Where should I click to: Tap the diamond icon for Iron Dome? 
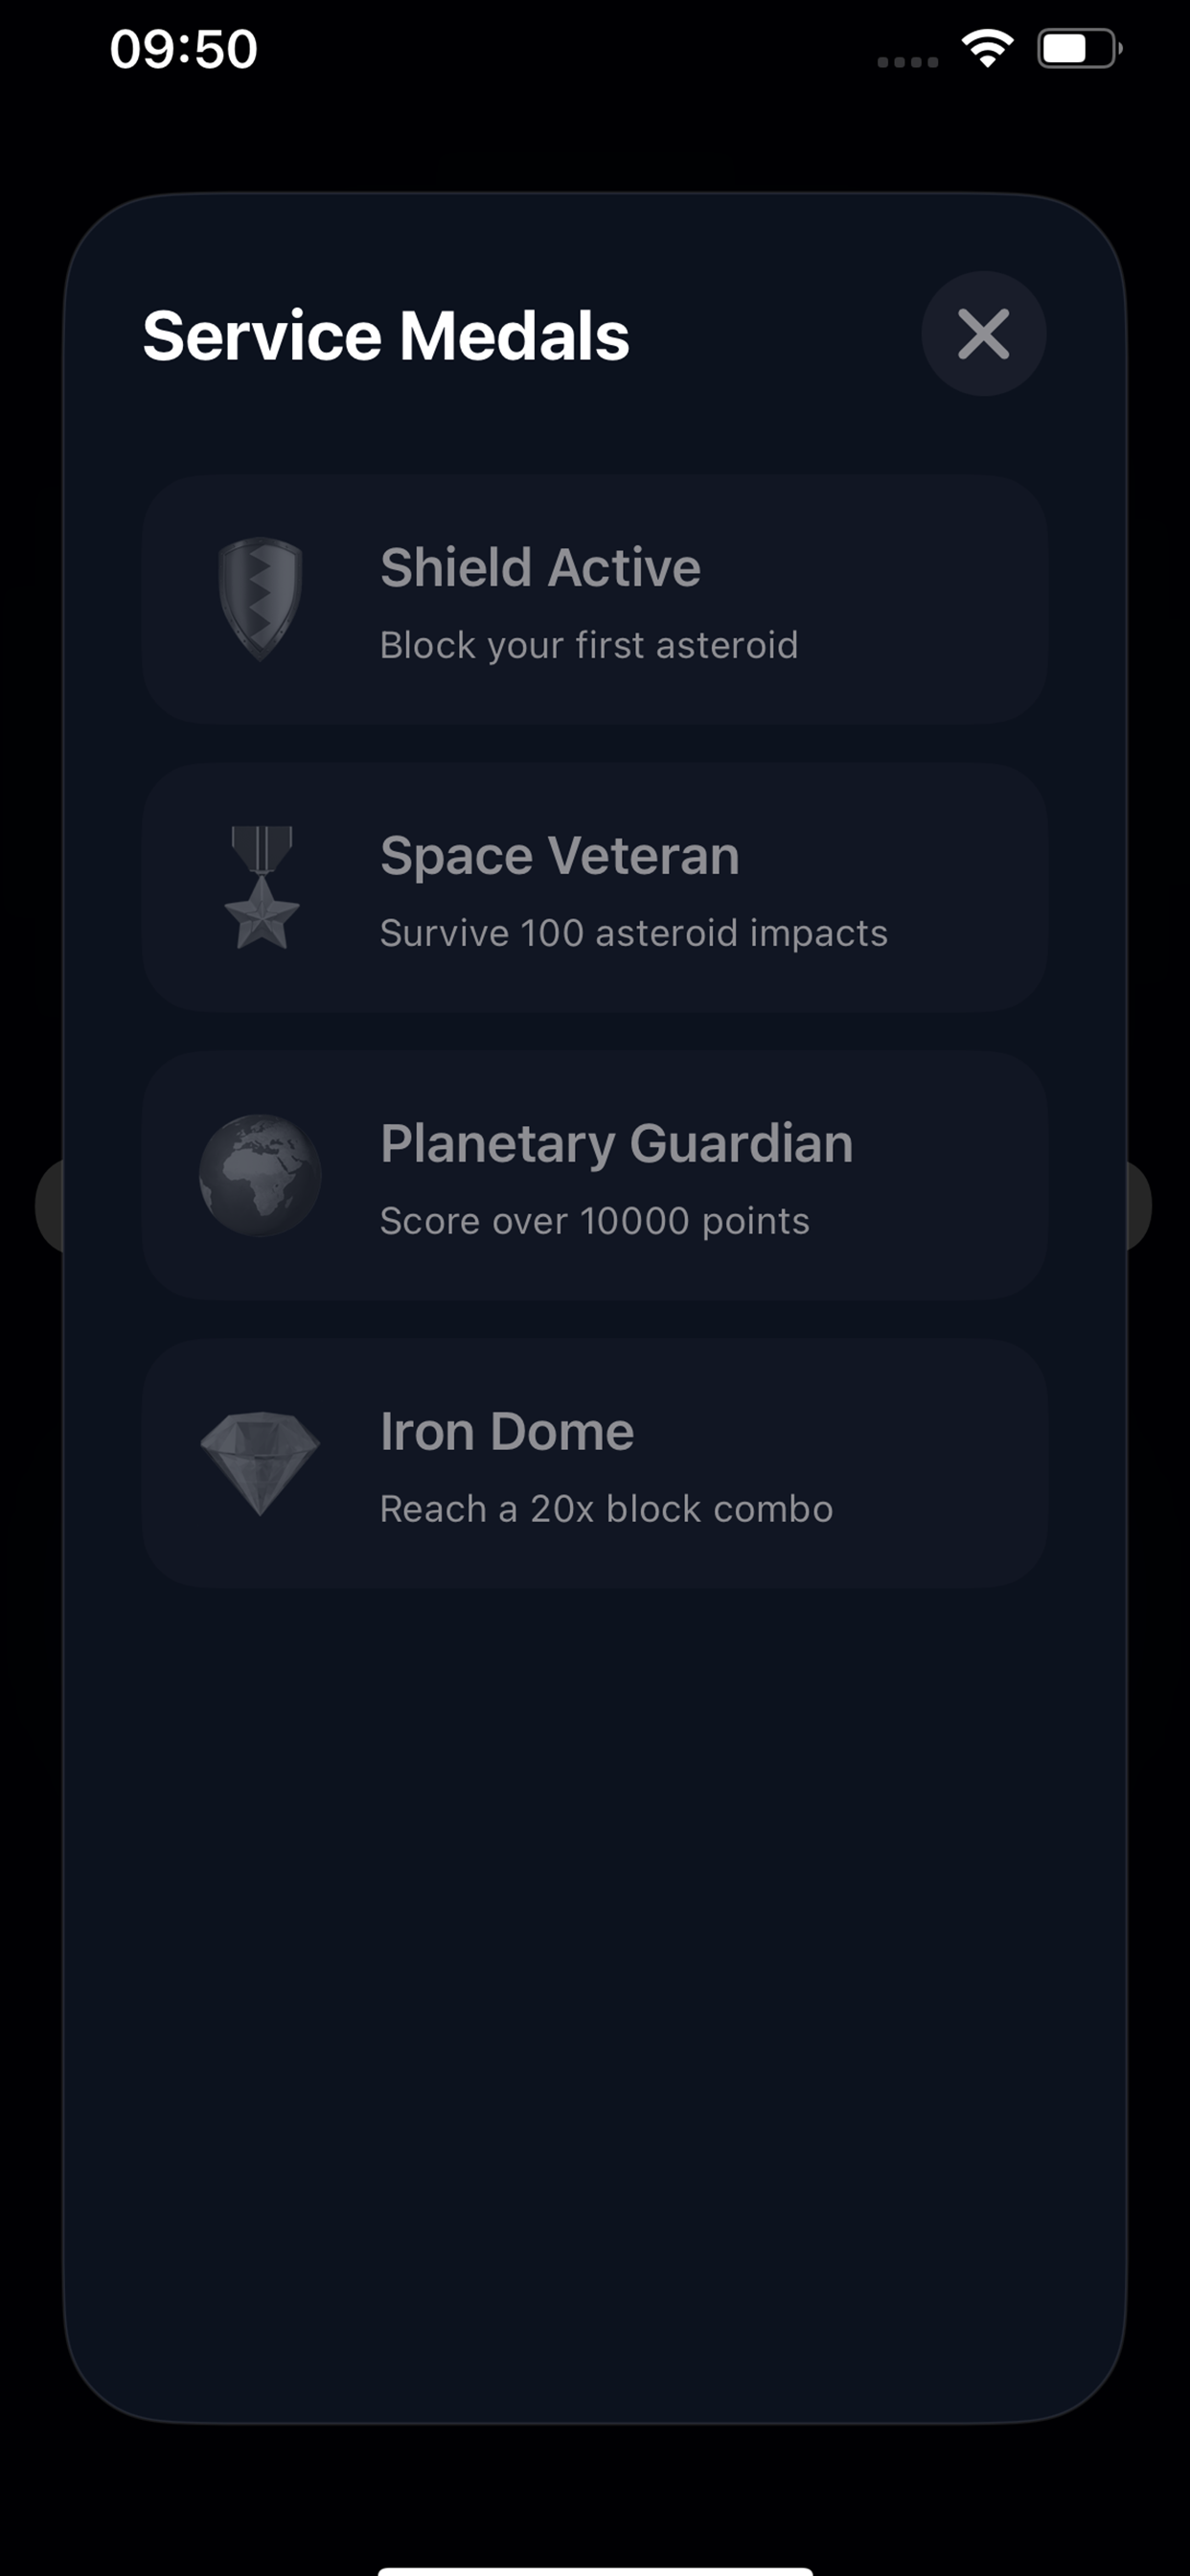coord(260,1463)
